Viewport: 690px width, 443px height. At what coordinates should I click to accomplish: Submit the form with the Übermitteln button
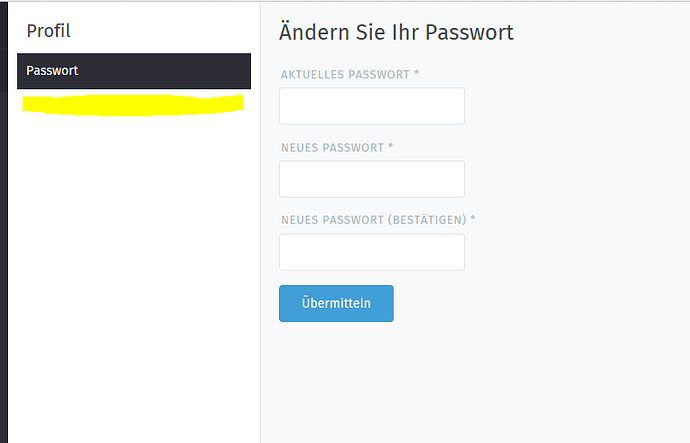(x=336, y=303)
